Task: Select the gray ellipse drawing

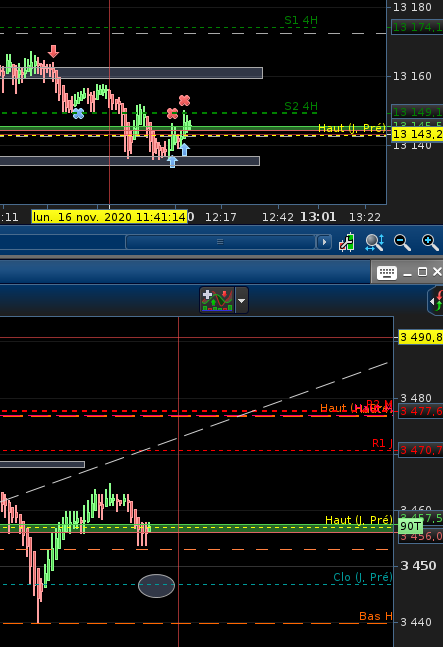Action: click(x=156, y=586)
